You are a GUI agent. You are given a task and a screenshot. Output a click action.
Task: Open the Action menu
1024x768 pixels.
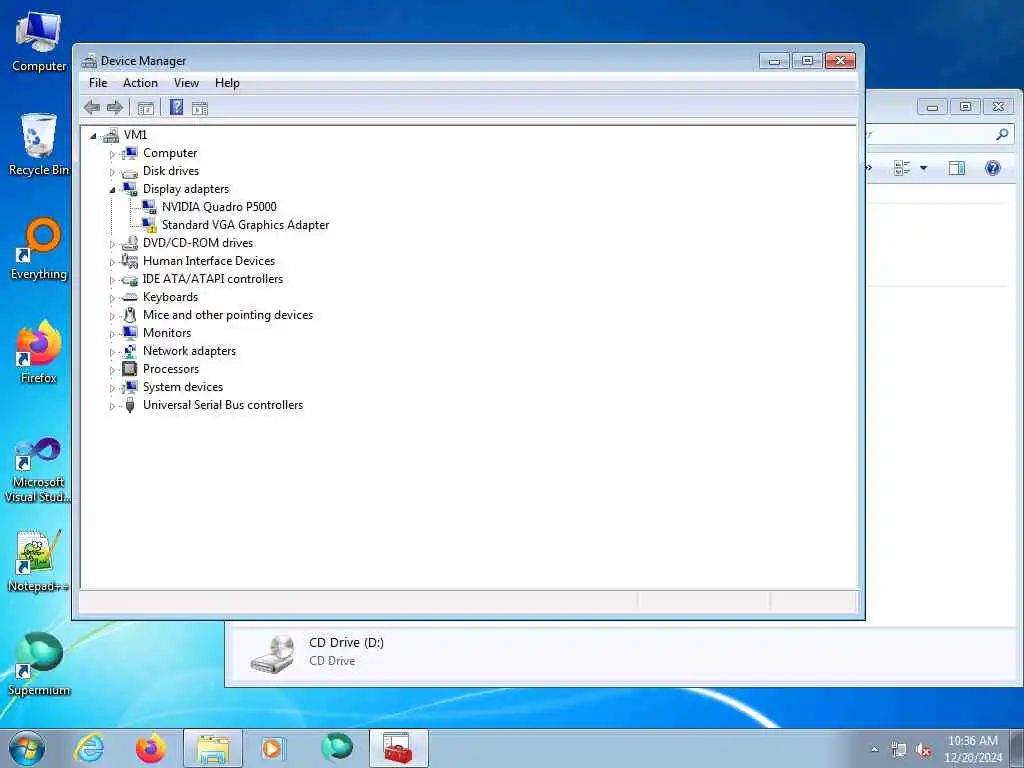(x=140, y=83)
